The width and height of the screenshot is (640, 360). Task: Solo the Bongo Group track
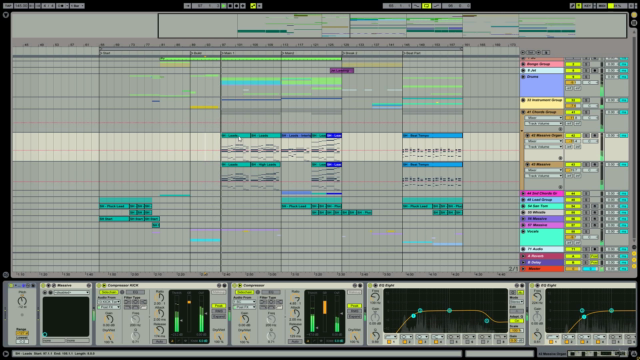(x=587, y=64)
